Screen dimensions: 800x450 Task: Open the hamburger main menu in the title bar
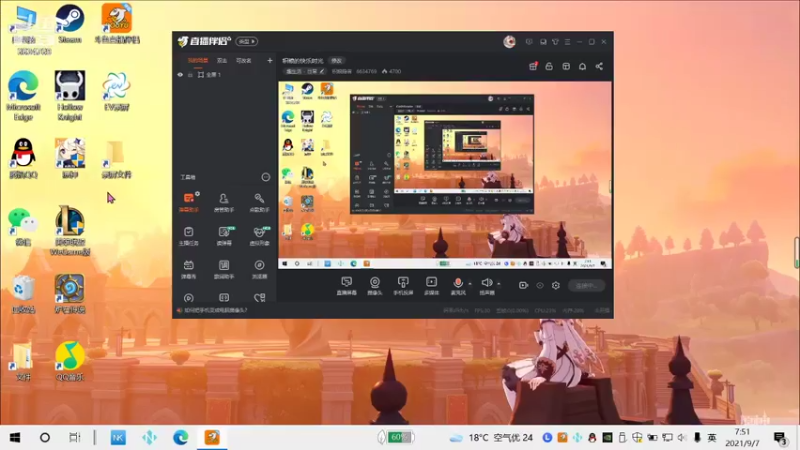point(567,42)
